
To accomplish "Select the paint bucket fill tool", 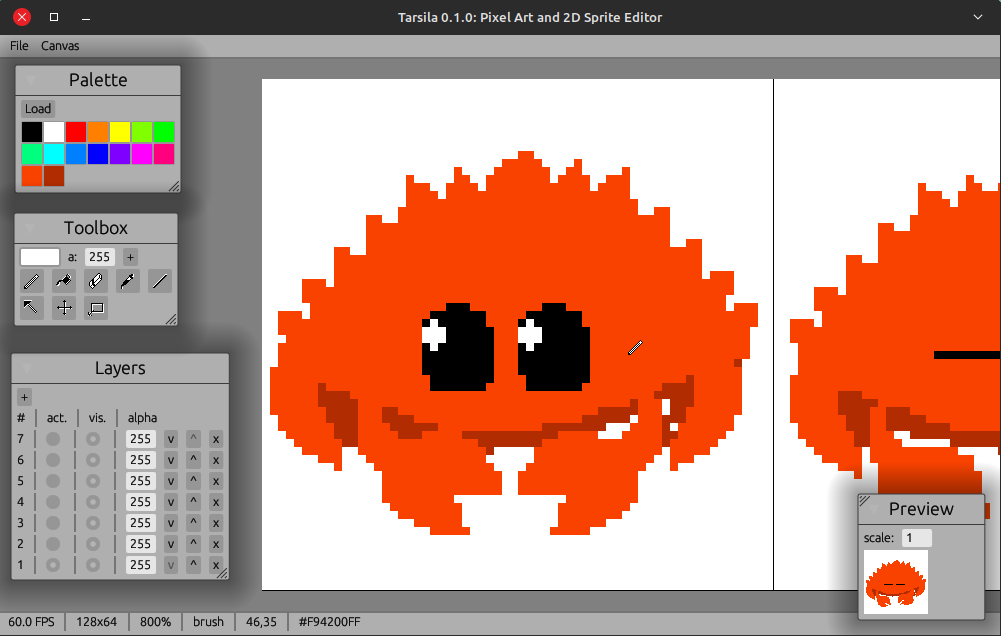I will coord(63,281).
